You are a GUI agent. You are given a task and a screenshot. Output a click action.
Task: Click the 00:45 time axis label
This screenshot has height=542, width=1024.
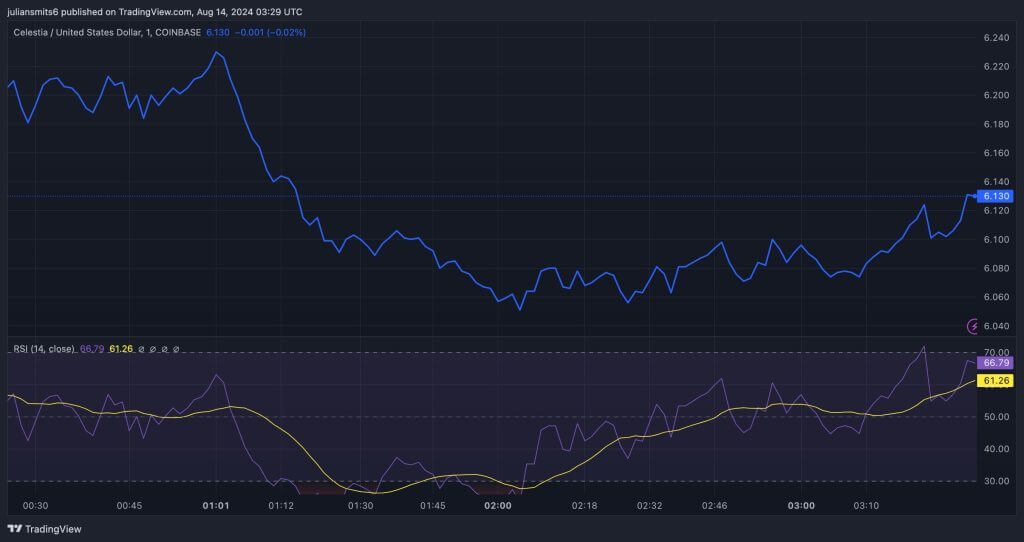pos(129,506)
